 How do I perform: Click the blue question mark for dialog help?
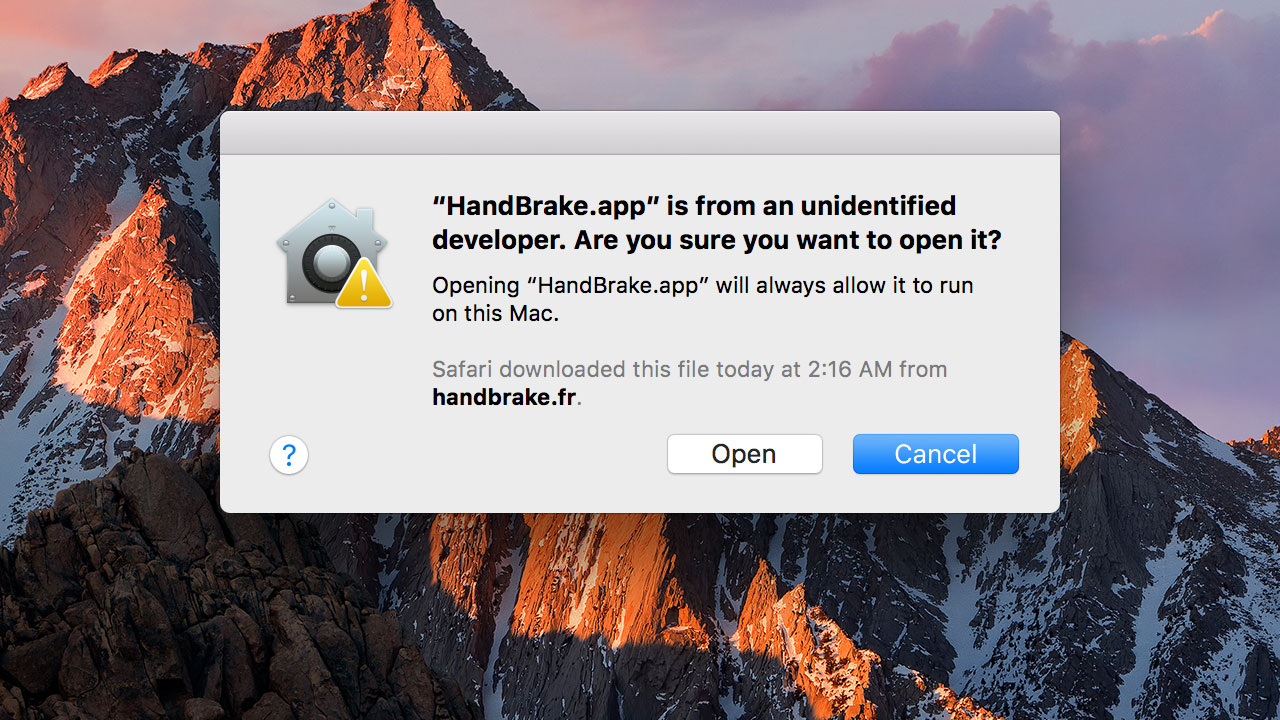click(289, 455)
